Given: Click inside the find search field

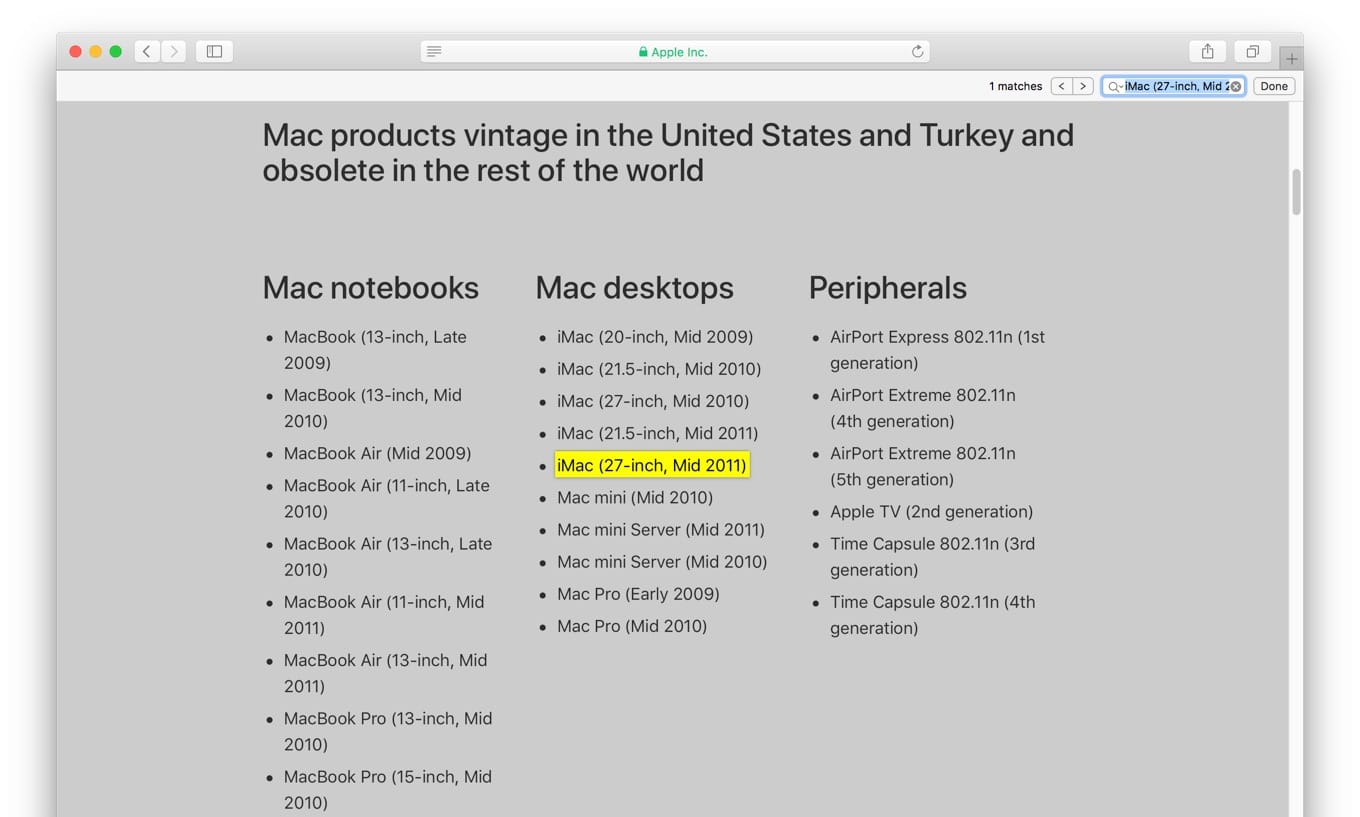Looking at the screenshot, I should (1176, 86).
